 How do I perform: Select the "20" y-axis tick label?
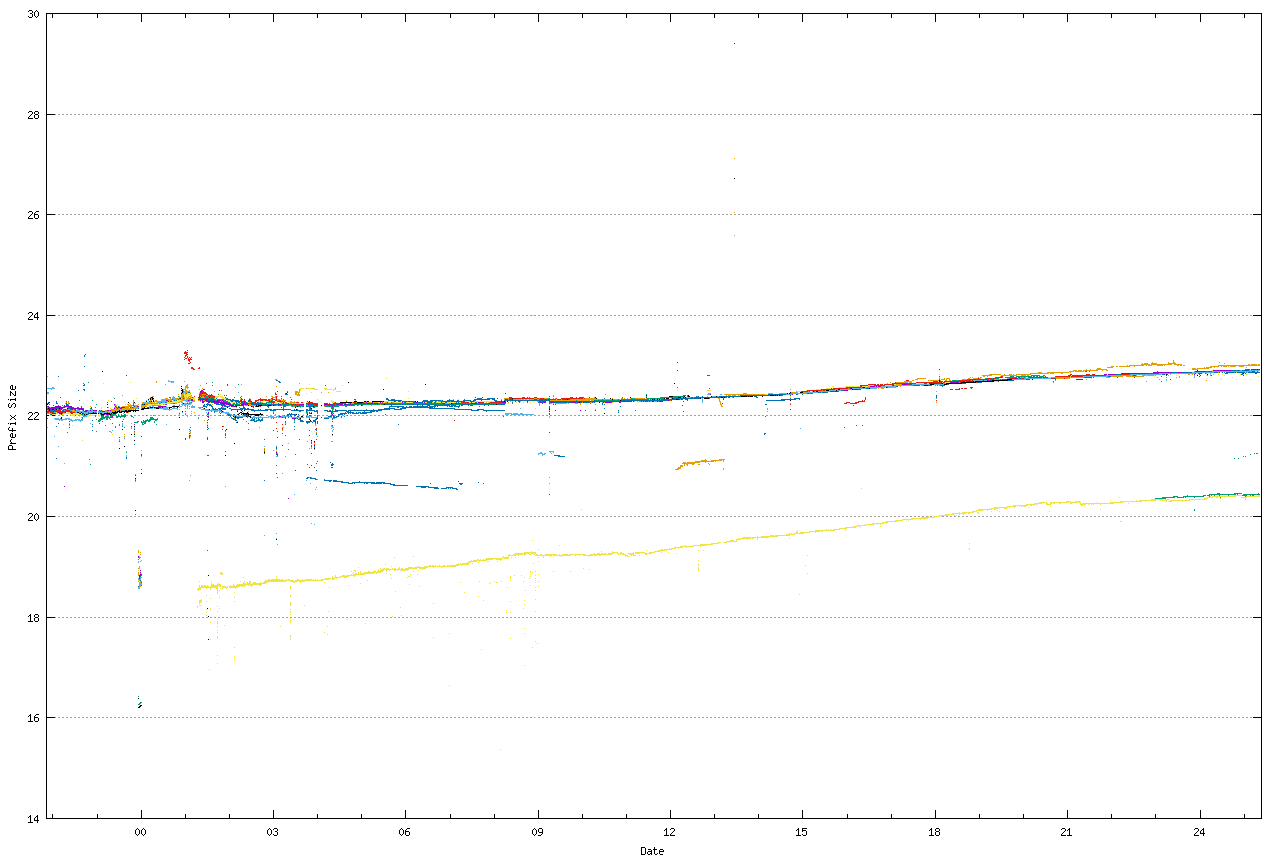[34, 517]
